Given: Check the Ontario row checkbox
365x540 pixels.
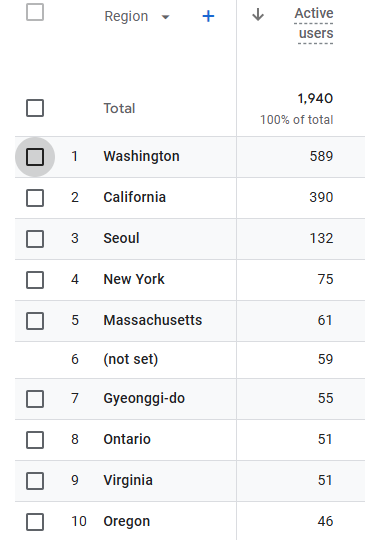Looking at the screenshot, I should coord(35,440).
